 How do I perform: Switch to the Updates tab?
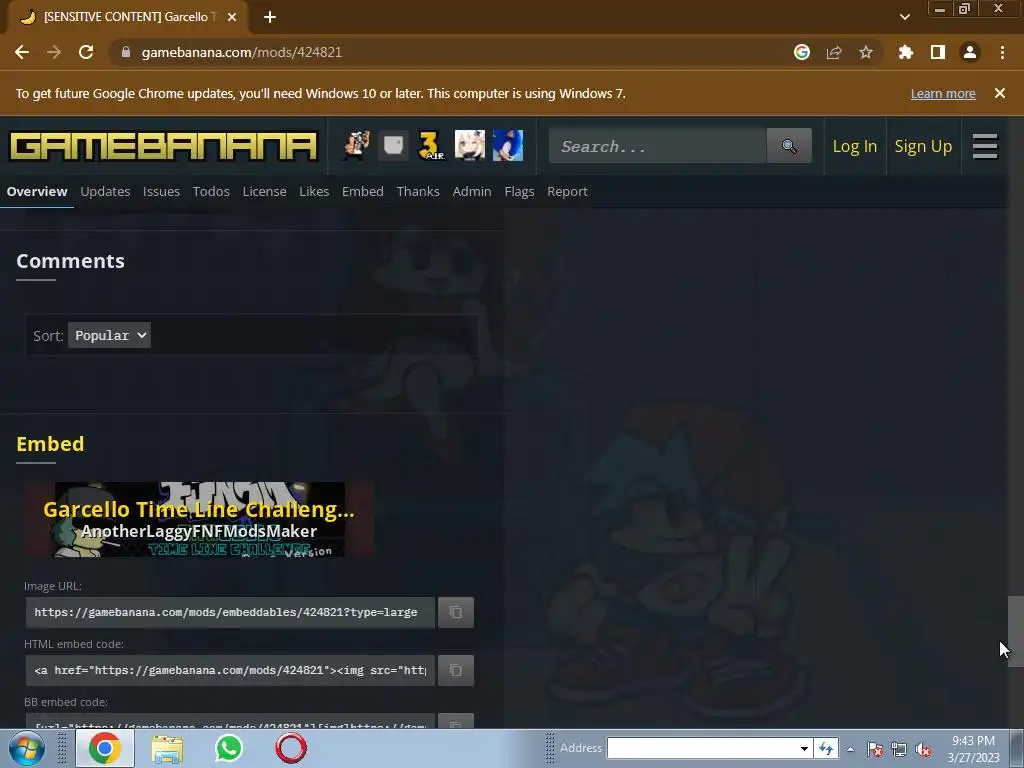105,191
